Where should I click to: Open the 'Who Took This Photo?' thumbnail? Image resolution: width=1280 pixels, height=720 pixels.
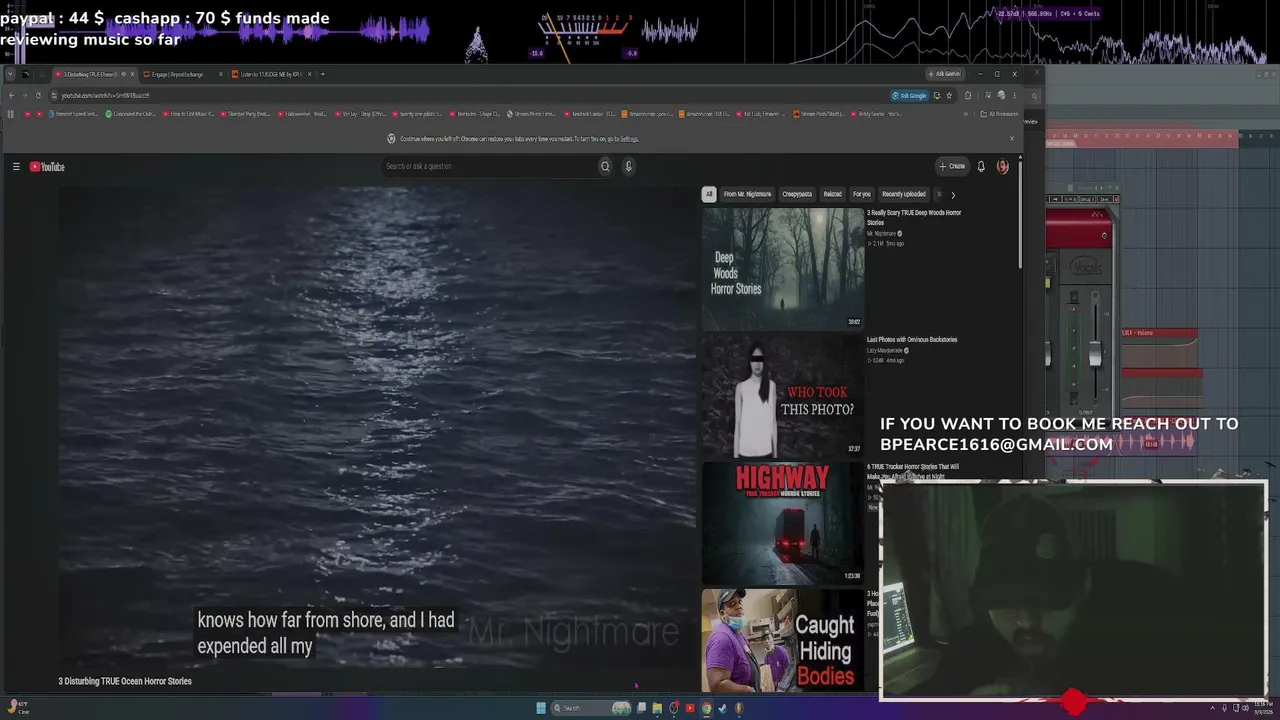782,395
